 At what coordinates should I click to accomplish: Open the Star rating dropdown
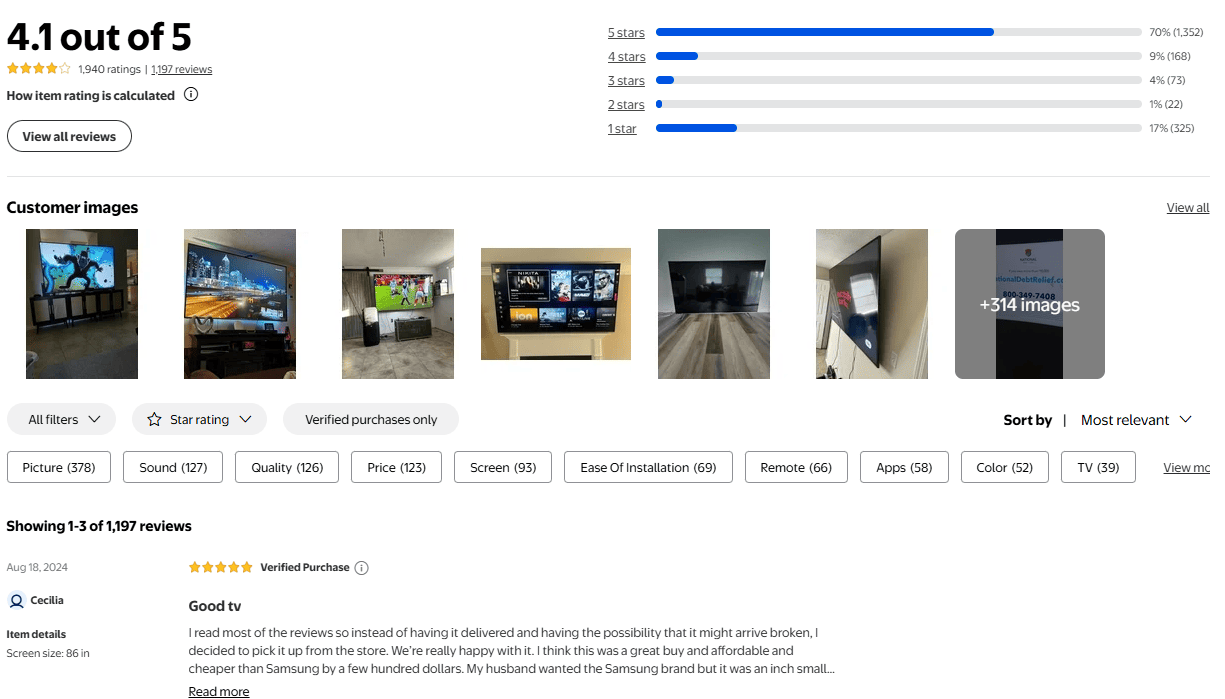[x=199, y=419]
